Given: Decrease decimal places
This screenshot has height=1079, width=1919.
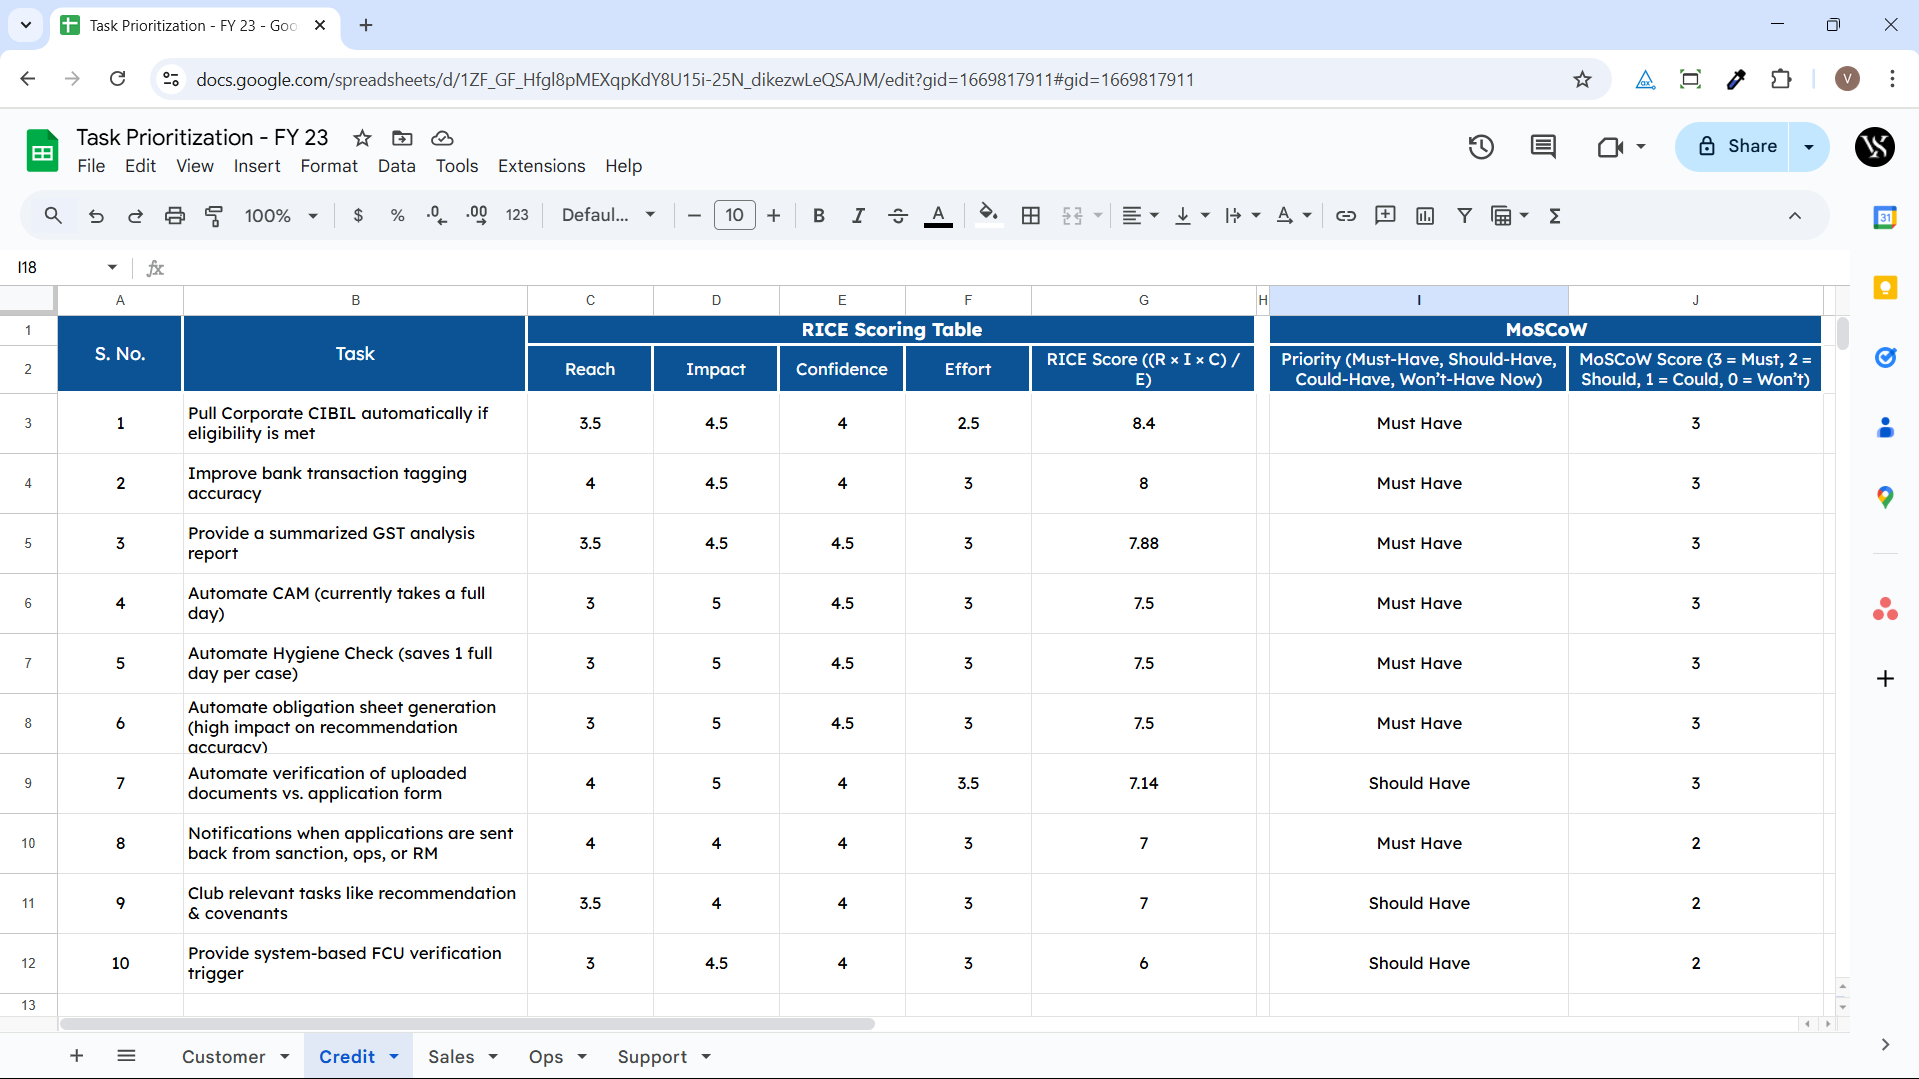Looking at the screenshot, I should (x=437, y=215).
